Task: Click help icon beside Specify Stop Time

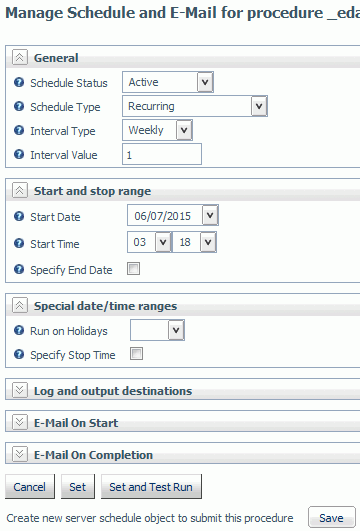Action: [x=19, y=354]
